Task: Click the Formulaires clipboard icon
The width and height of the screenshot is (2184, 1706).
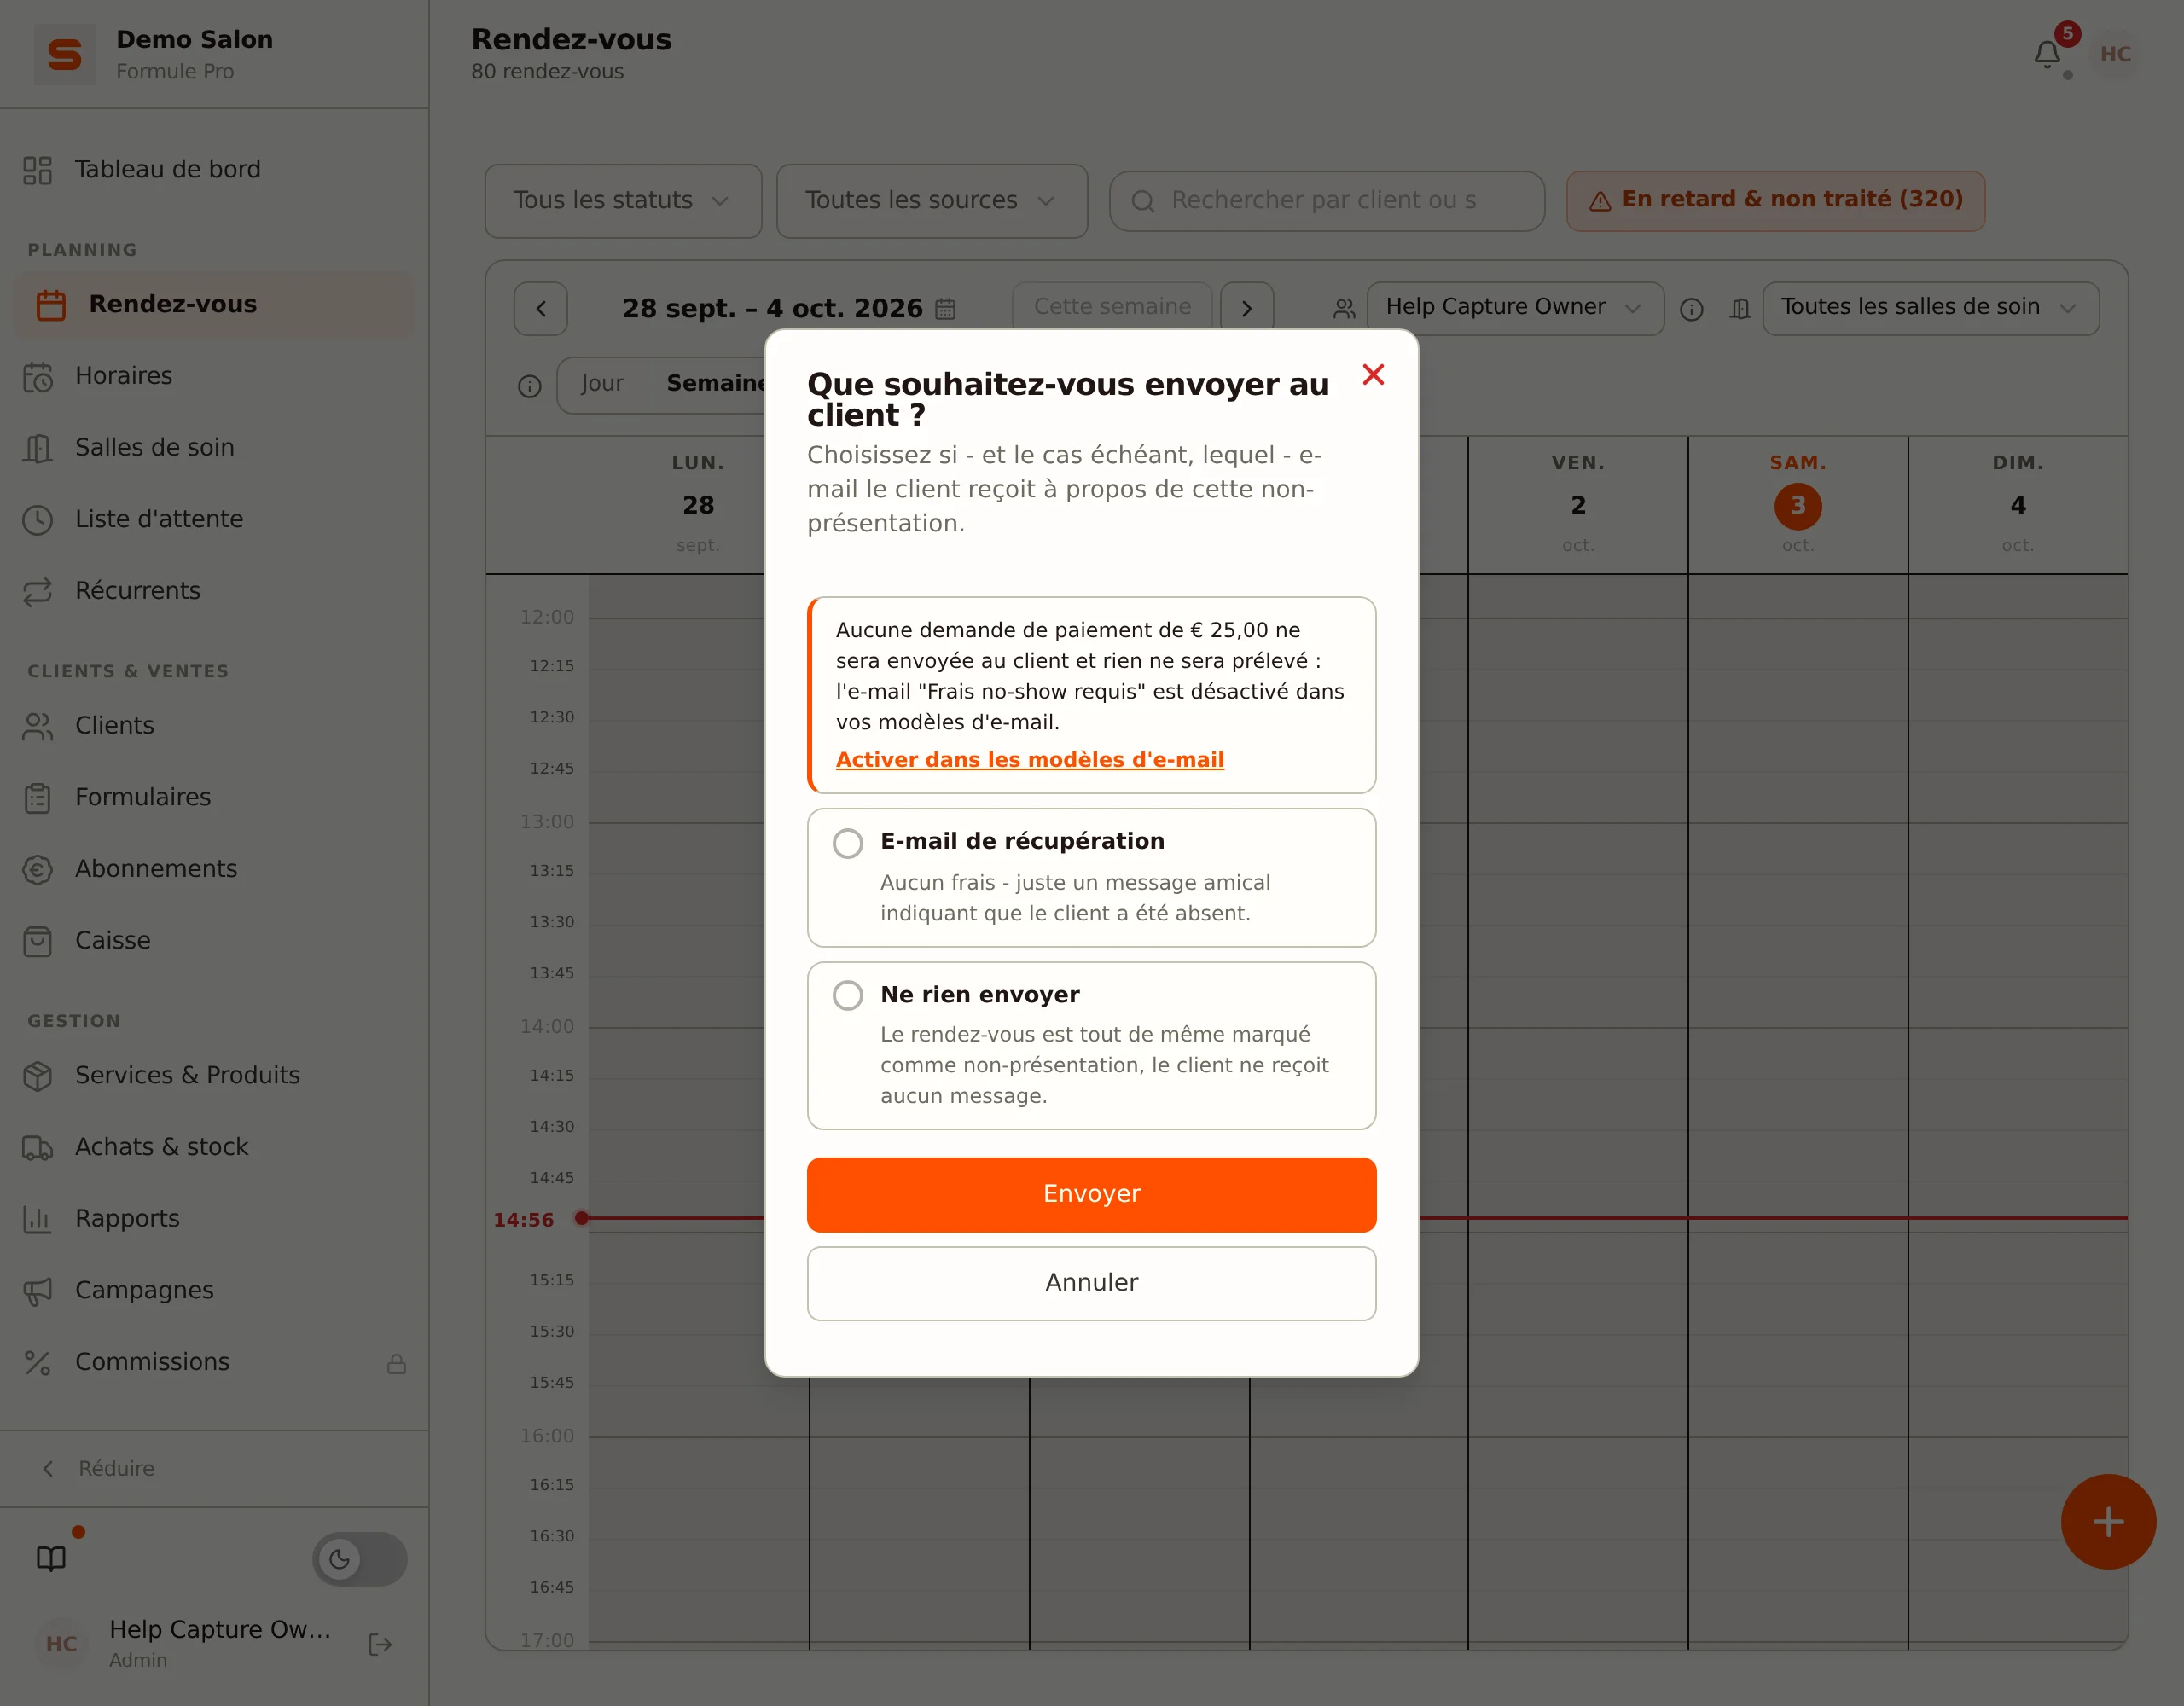Action: [38, 798]
